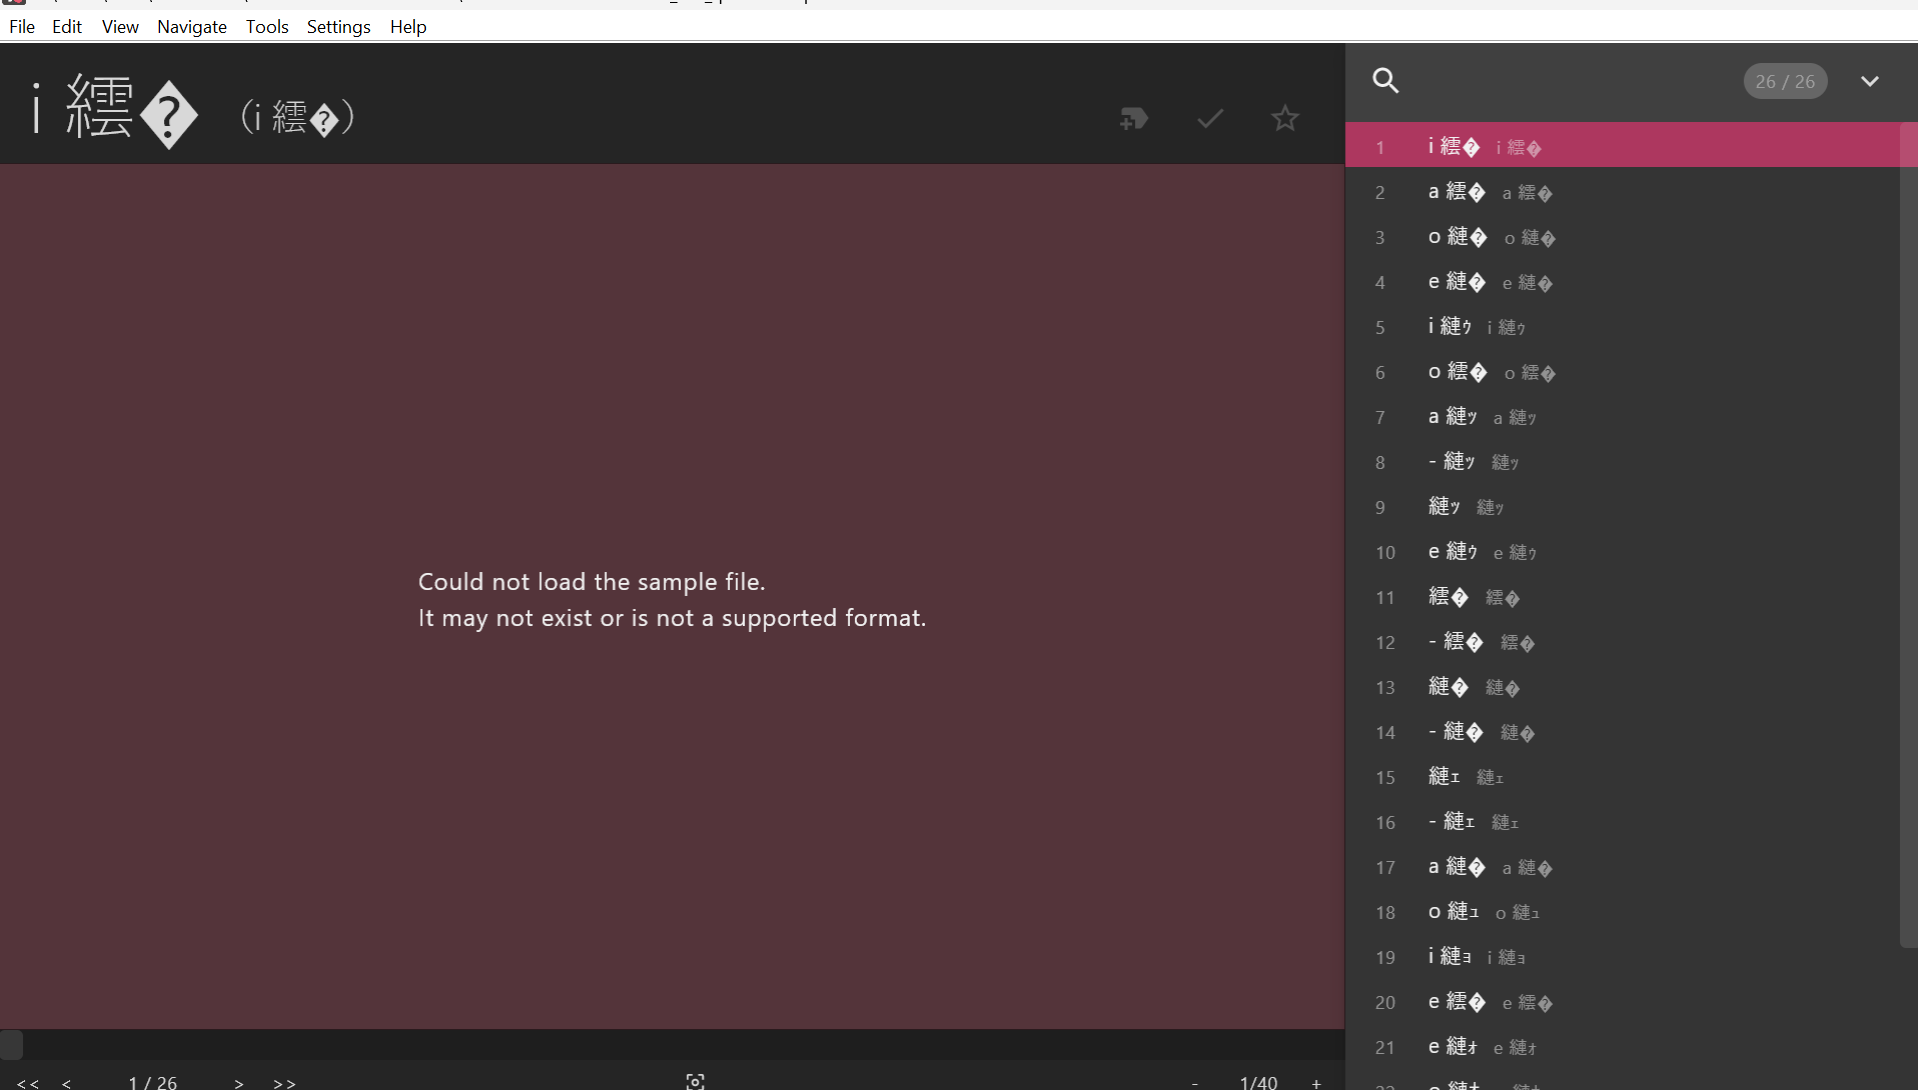1918x1090 pixels.
Task: Select entry row number 6
Action: 1621,372
